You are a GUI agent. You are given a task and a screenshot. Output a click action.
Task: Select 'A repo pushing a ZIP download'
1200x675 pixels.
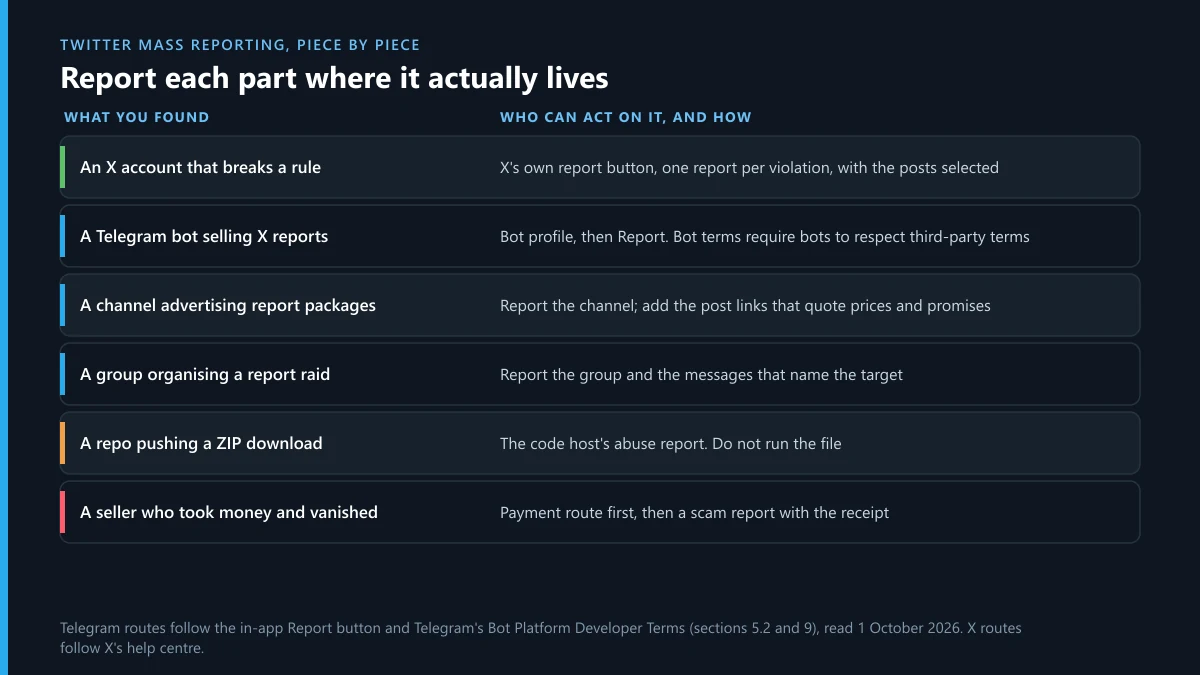click(201, 443)
